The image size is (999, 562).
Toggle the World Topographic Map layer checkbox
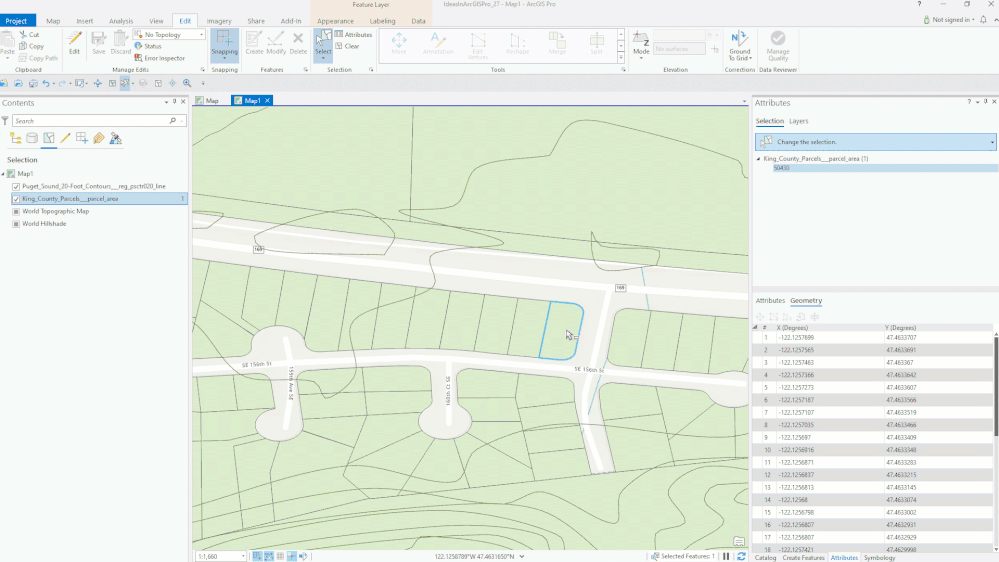click(15, 211)
